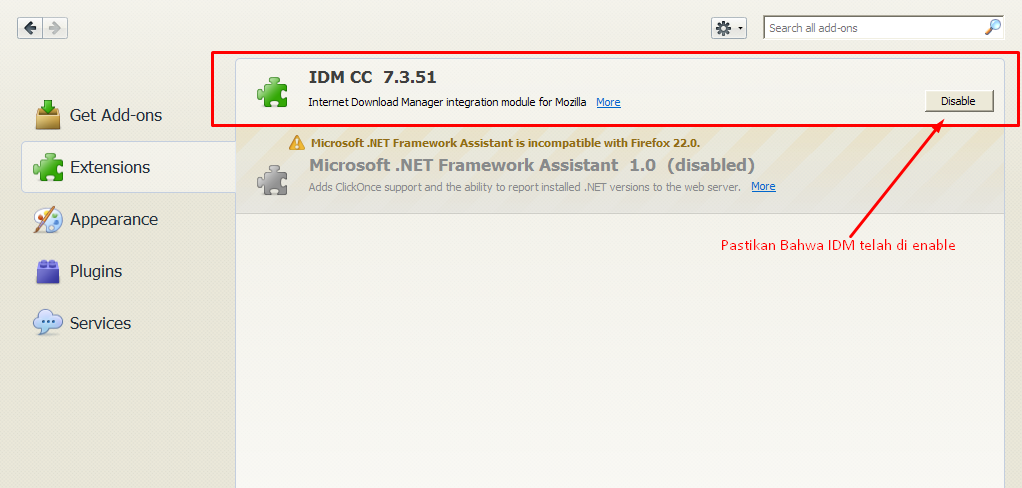The image size is (1022, 488).
Task: Click the forward arrow navigation button
Action: 55,28
